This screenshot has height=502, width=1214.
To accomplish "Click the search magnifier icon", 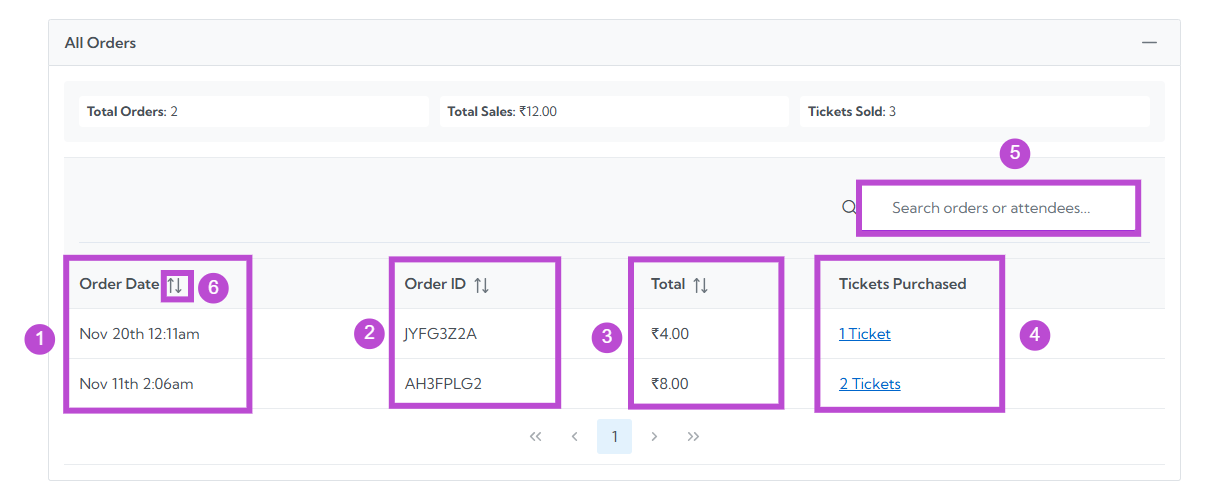I will (x=849, y=208).
